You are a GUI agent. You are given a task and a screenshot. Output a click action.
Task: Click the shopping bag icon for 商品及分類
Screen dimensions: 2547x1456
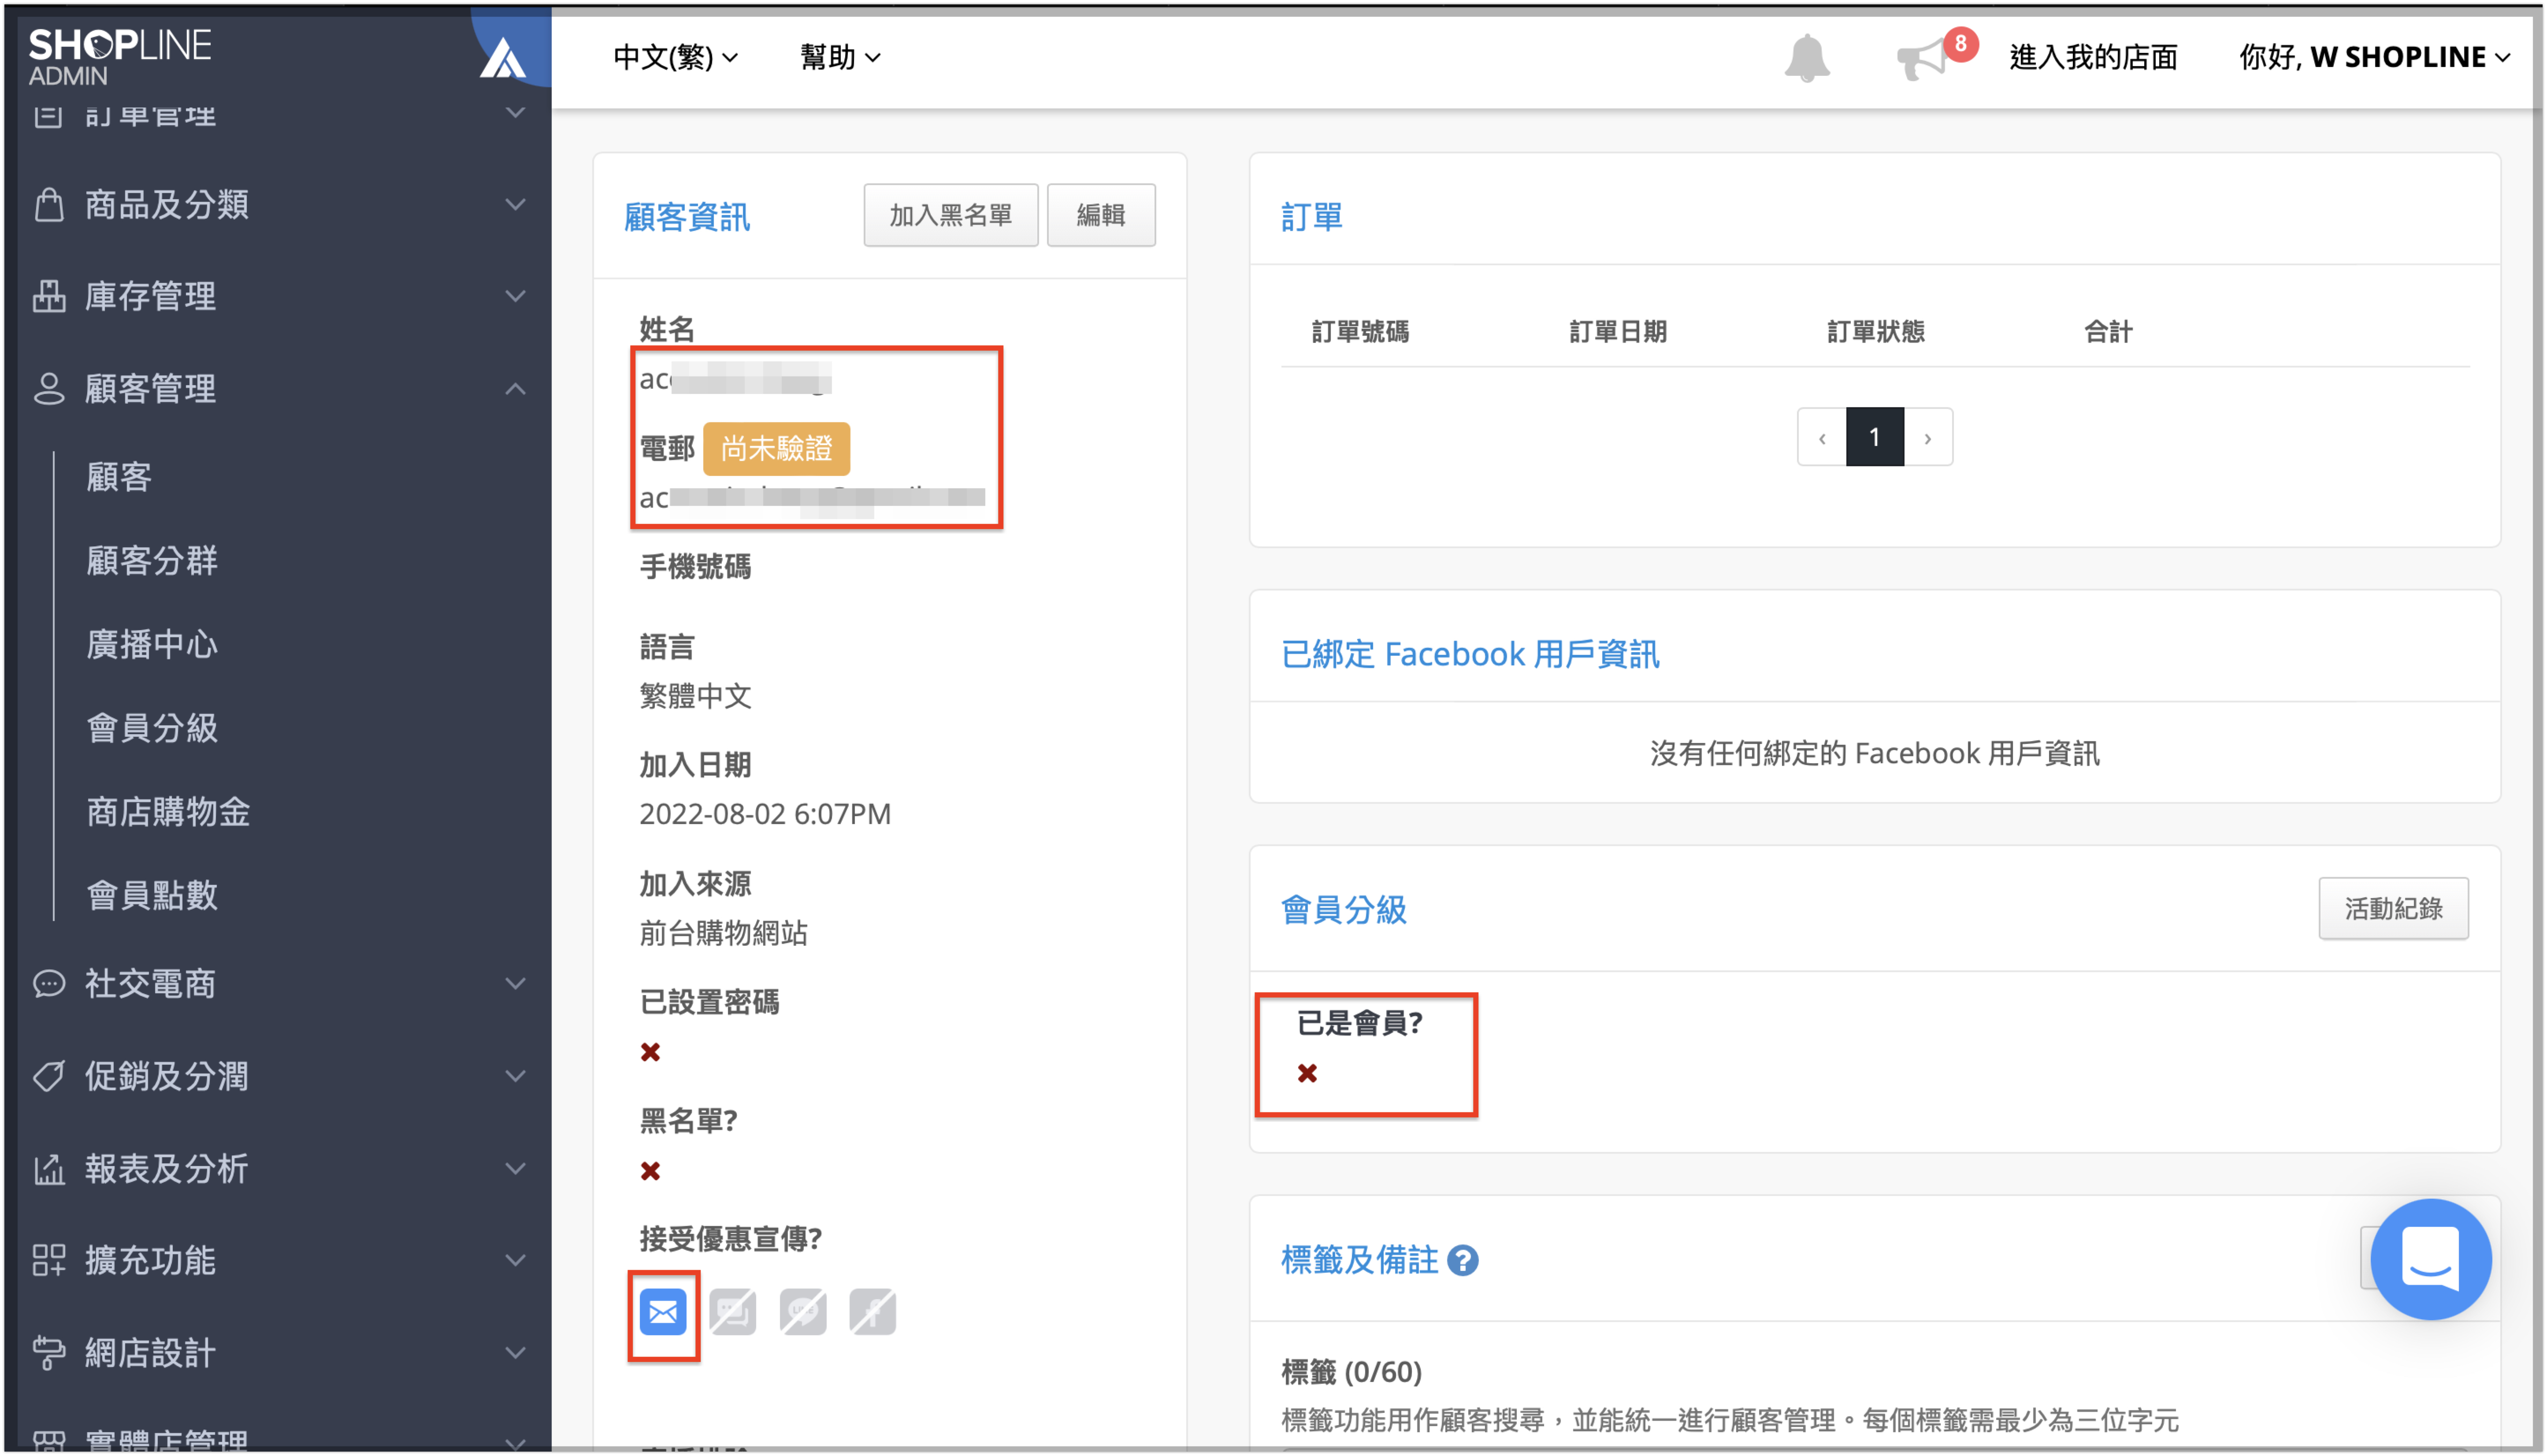tap(49, 204)
